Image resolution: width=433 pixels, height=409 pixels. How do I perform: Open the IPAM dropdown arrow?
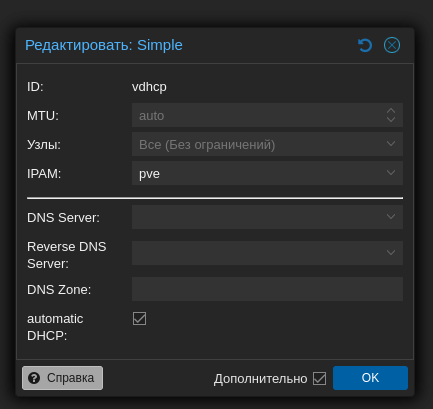pyautogui.click(x=391, y=173)
